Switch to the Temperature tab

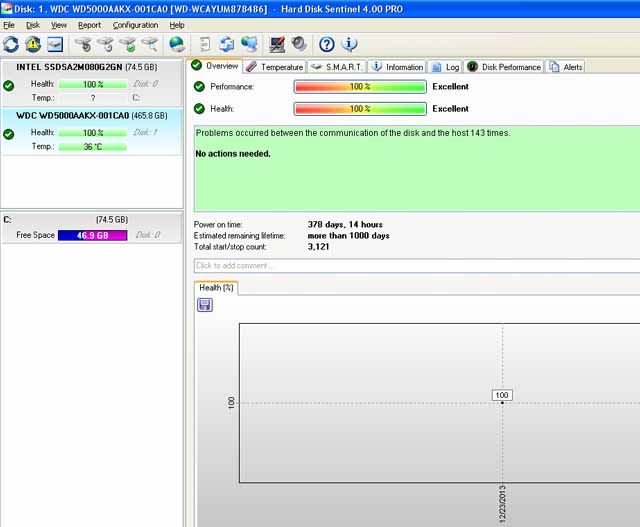tap(275, 67)
